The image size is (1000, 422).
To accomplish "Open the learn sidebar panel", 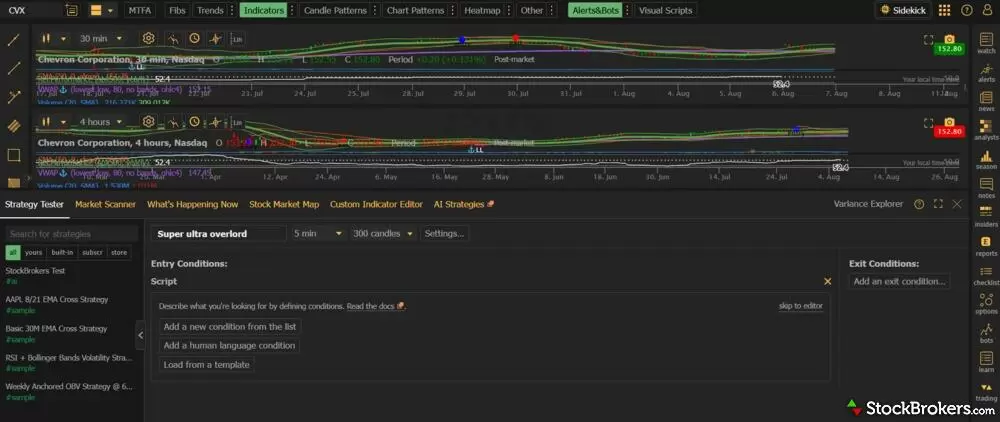I will tap(986, 361).
